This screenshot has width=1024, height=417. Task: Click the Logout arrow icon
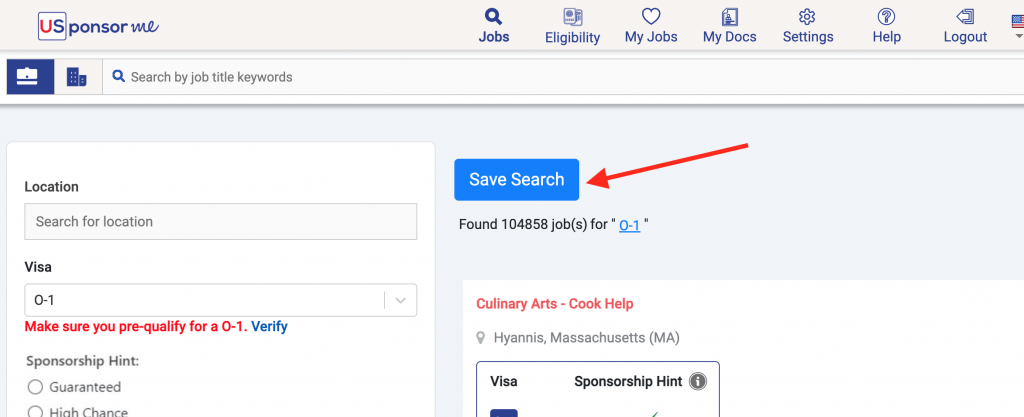click(965, 16)
